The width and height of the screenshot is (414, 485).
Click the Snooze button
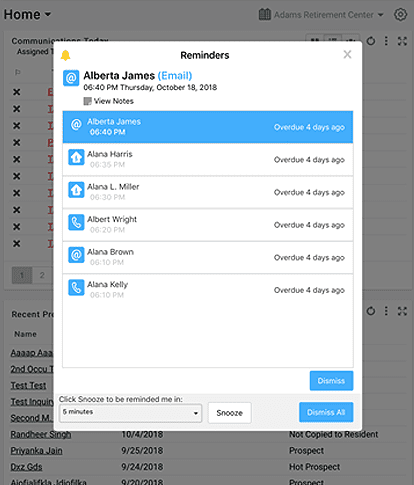(230, 413)
